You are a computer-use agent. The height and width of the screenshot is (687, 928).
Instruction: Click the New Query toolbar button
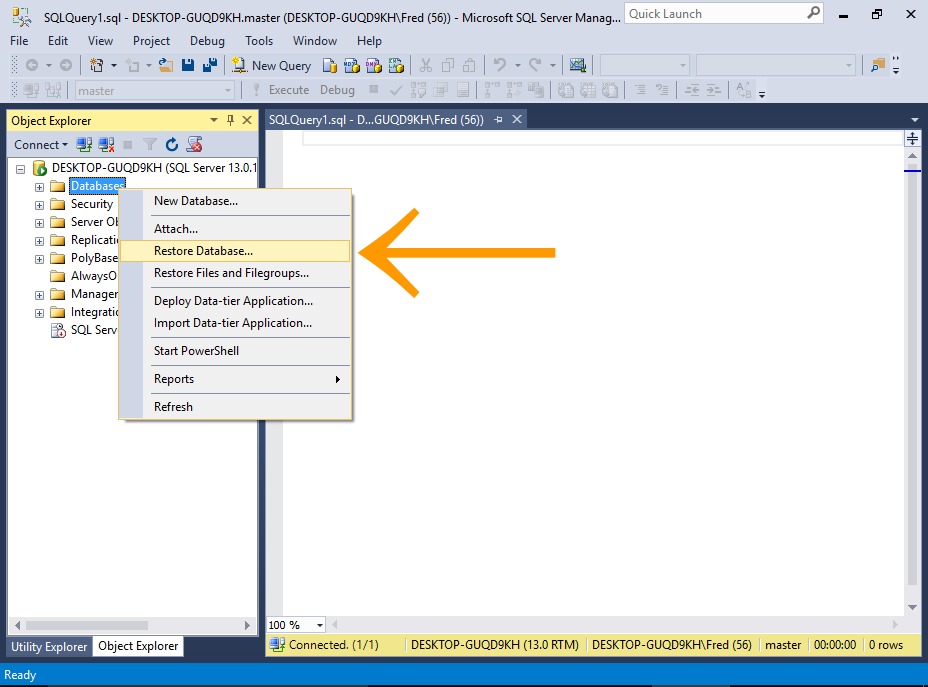click(x=272, y=65)
